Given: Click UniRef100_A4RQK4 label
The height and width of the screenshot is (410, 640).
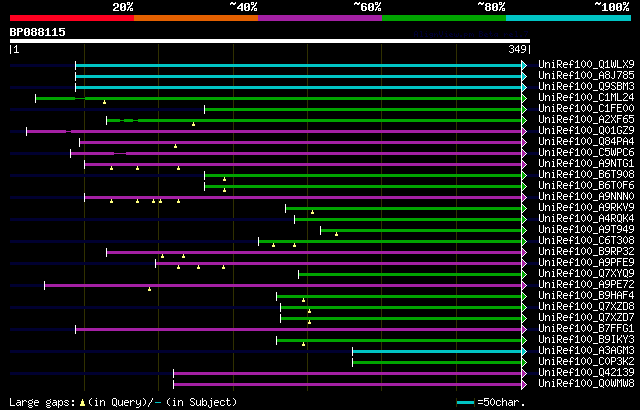Looking at the screenshot, I should point(586,219).
